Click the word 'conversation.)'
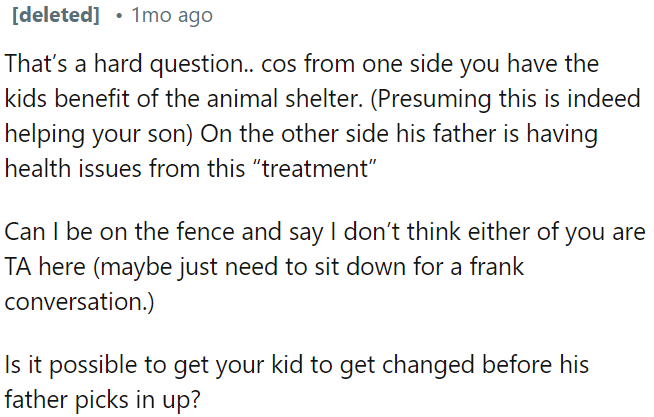Screen dimensions: 654x417 tap(79, 303)
